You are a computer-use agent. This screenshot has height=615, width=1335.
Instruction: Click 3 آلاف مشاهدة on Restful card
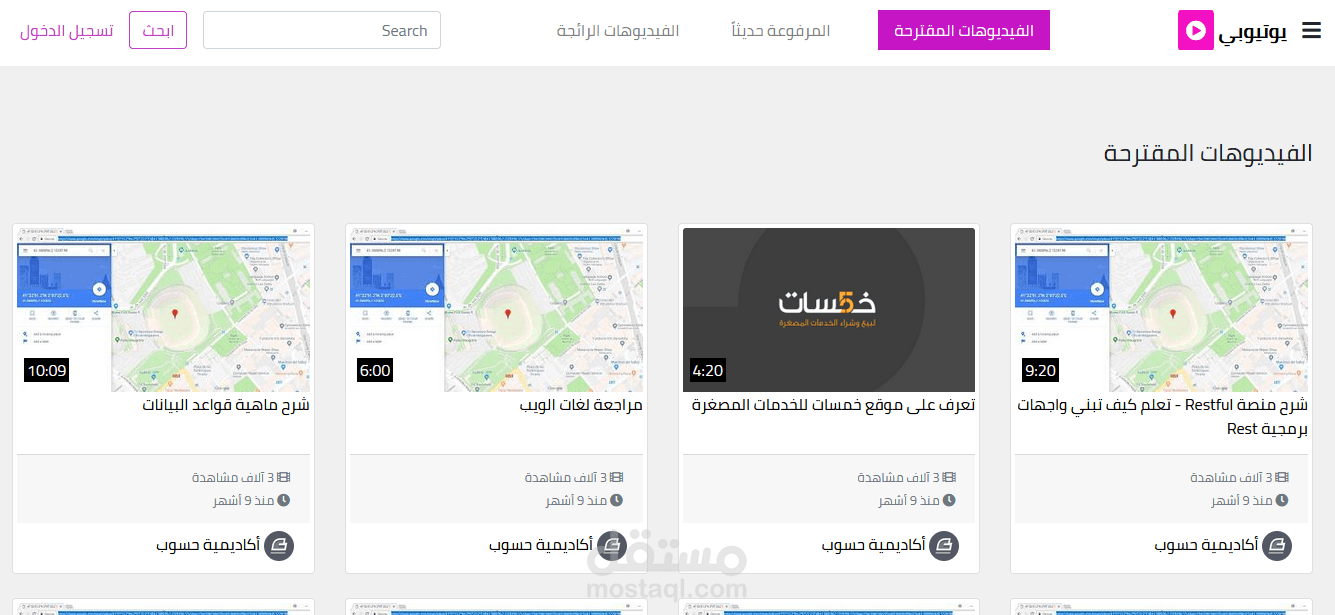[x=1231, y=478]
